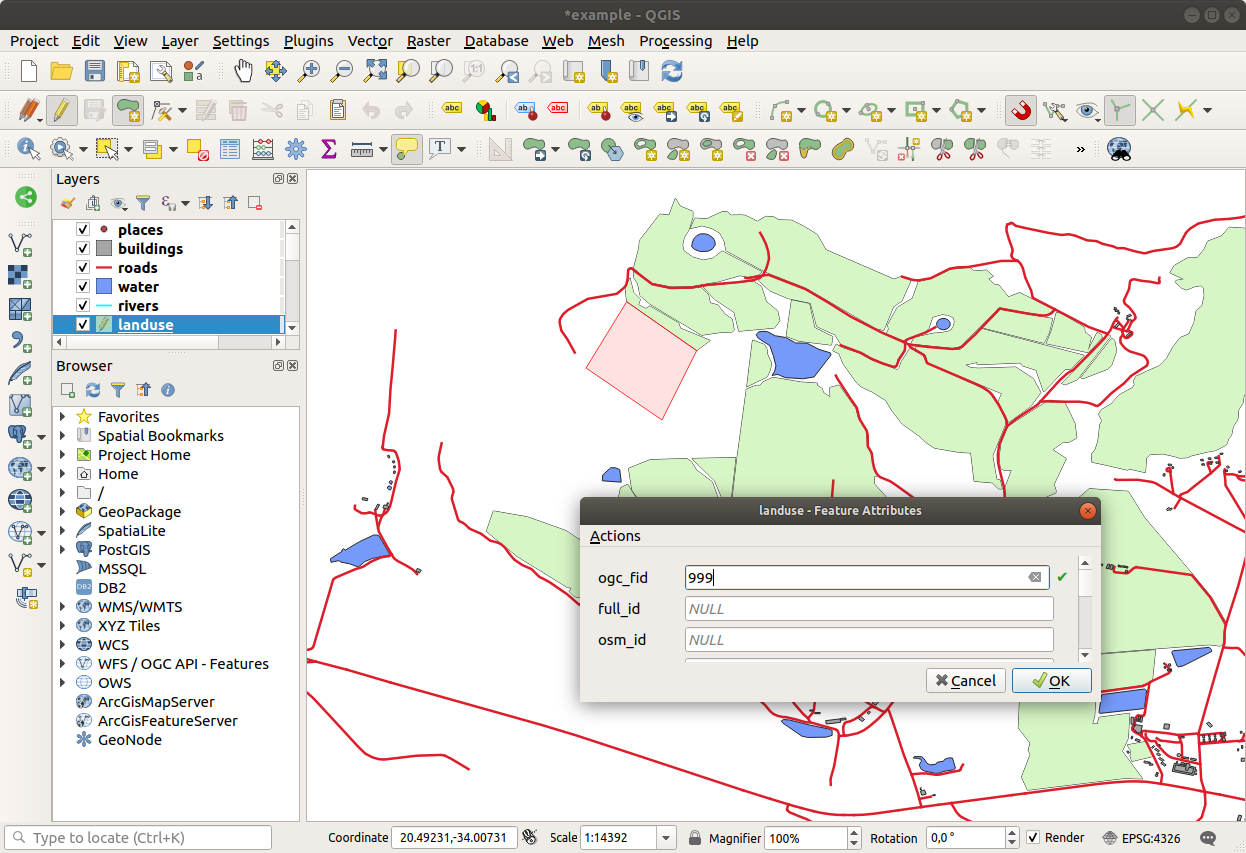The image size is (1246, 853).
Task: Refresh the map canvas
Action: [x=672, y=71]
